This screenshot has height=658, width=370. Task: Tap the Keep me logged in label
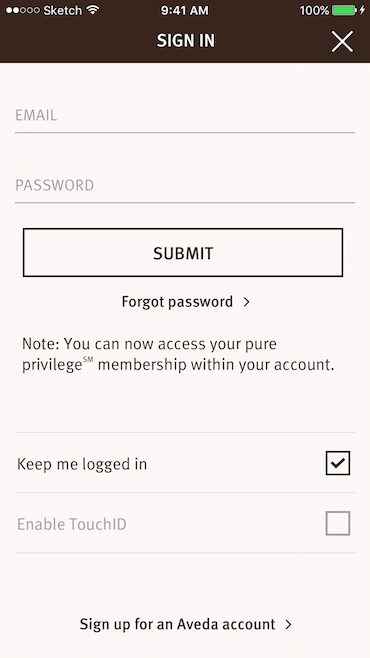coord(82,464)
